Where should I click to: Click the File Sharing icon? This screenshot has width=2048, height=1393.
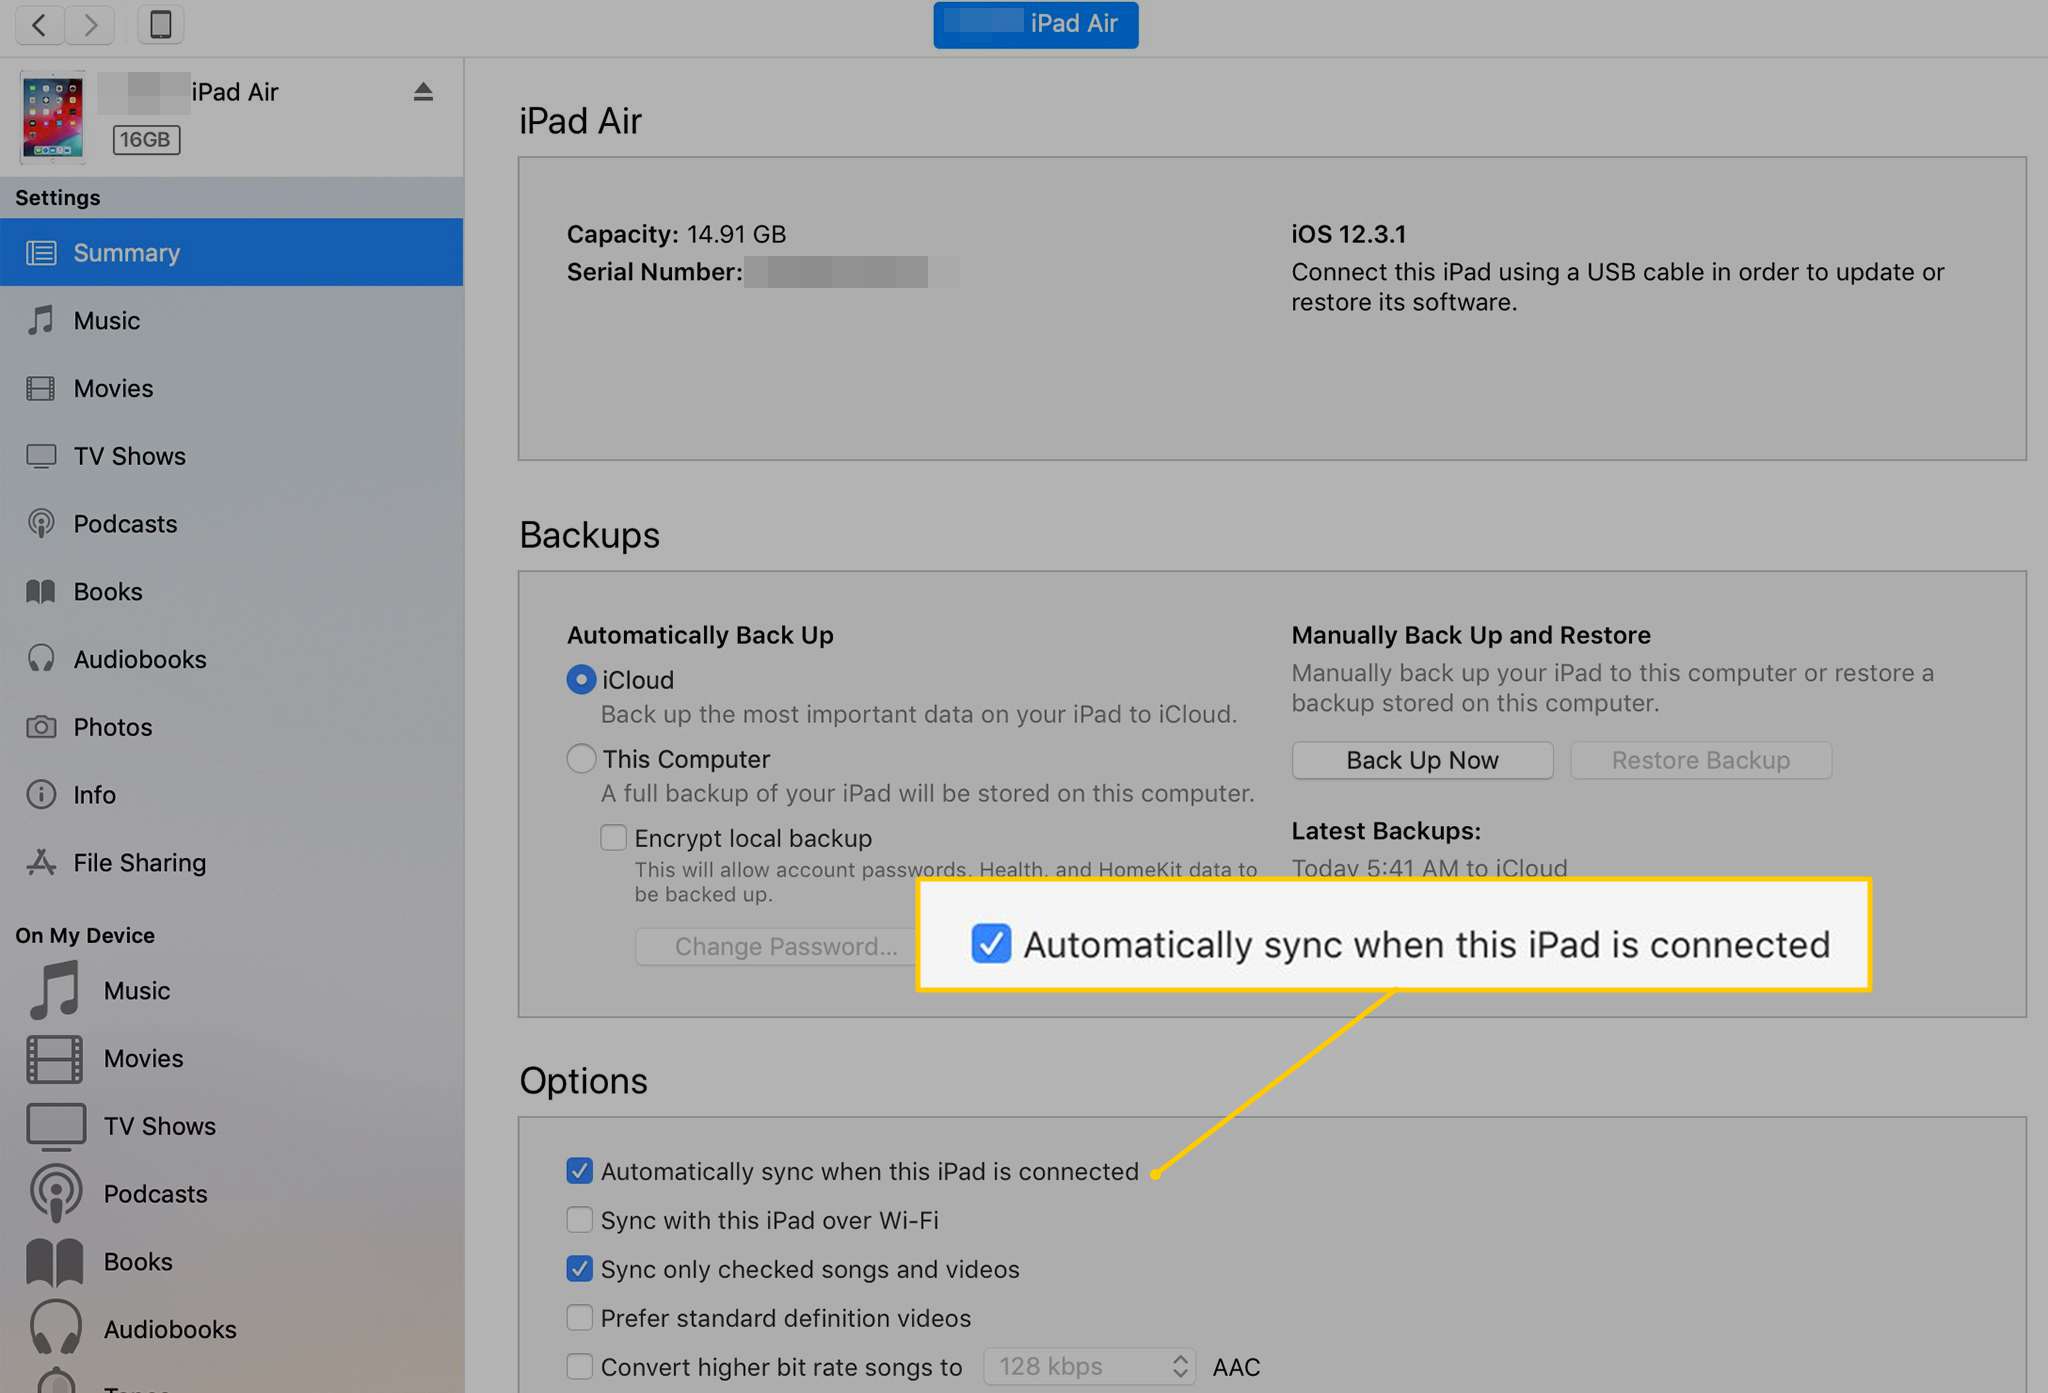tap(41, 862)
